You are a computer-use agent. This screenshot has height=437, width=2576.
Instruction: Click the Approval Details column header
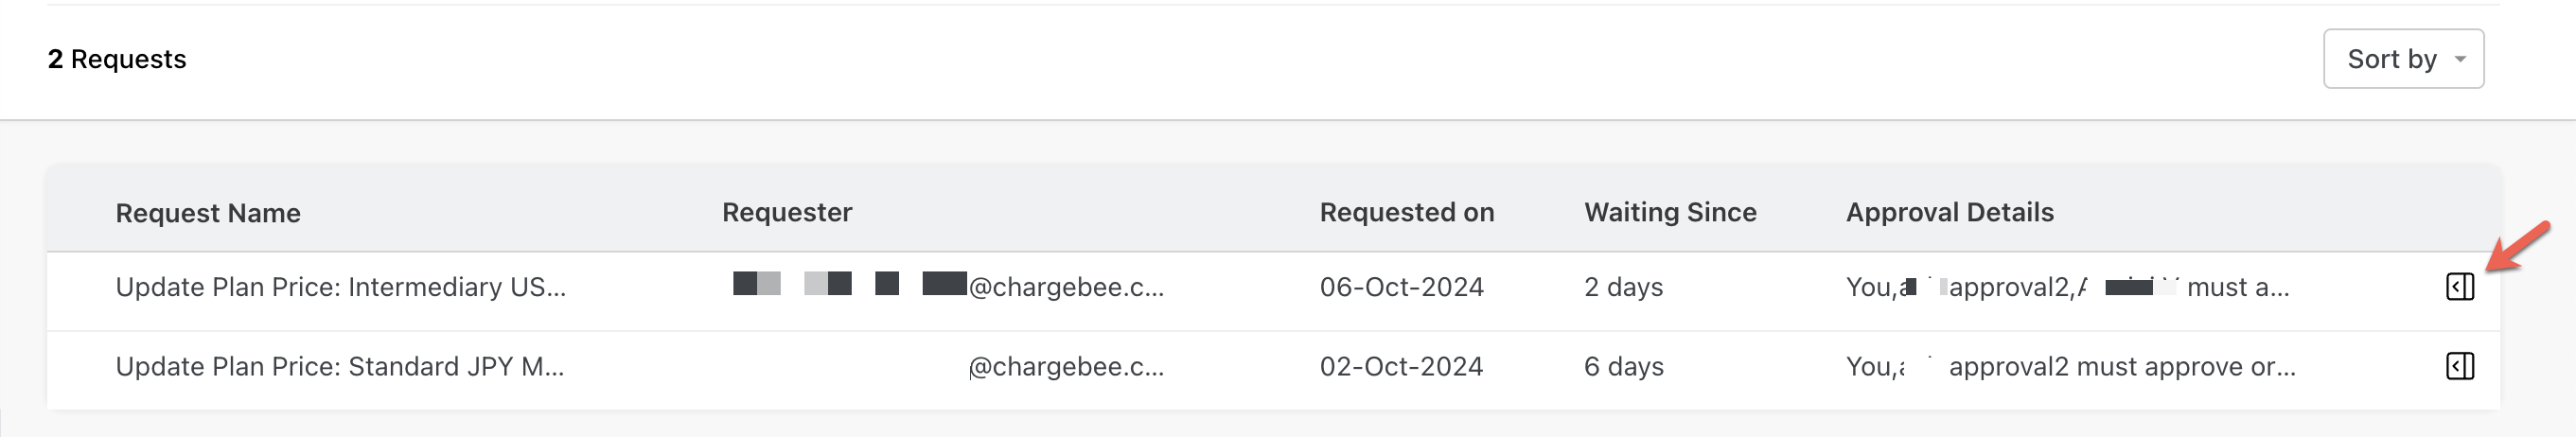1949,212
